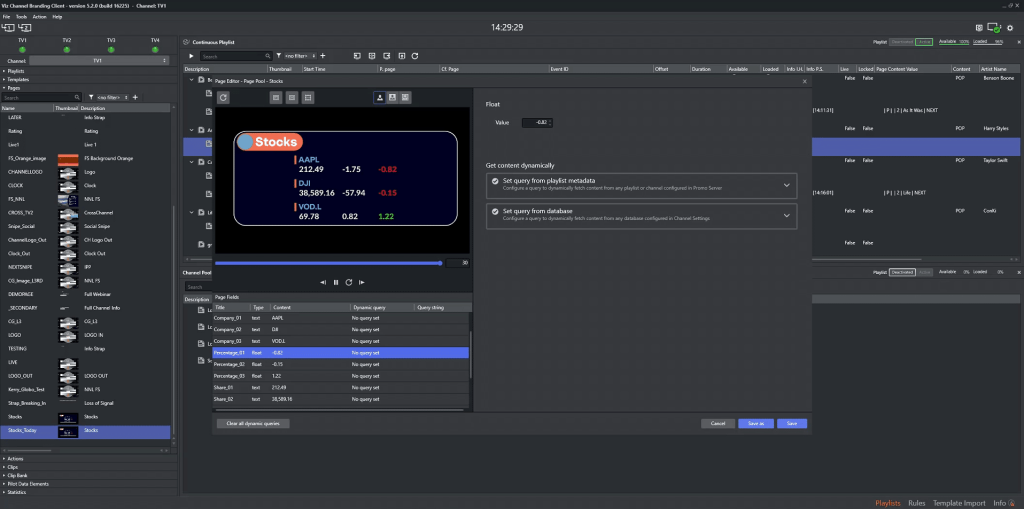
Task: Click the add page plus icon in Pages panel
Action: [135, 98]
